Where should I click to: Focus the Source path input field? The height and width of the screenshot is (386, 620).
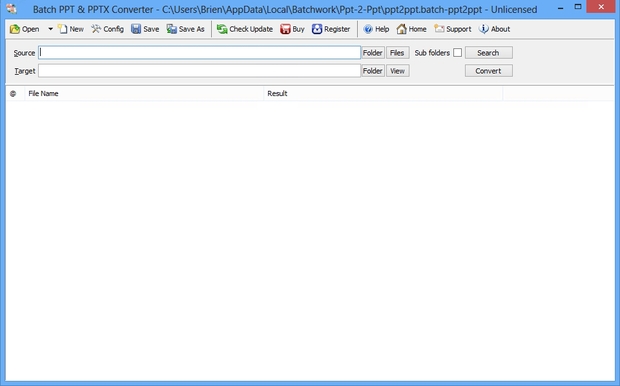click(x=199, y=53)
